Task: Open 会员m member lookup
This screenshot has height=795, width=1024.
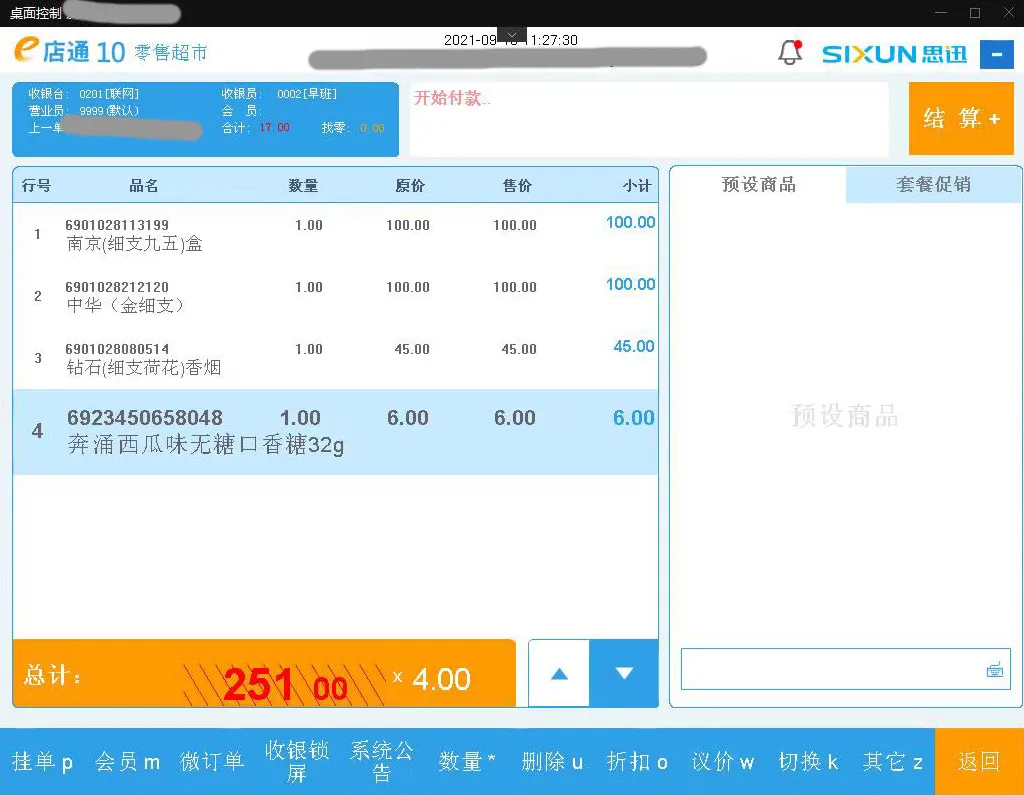Action: pos(127,761)
